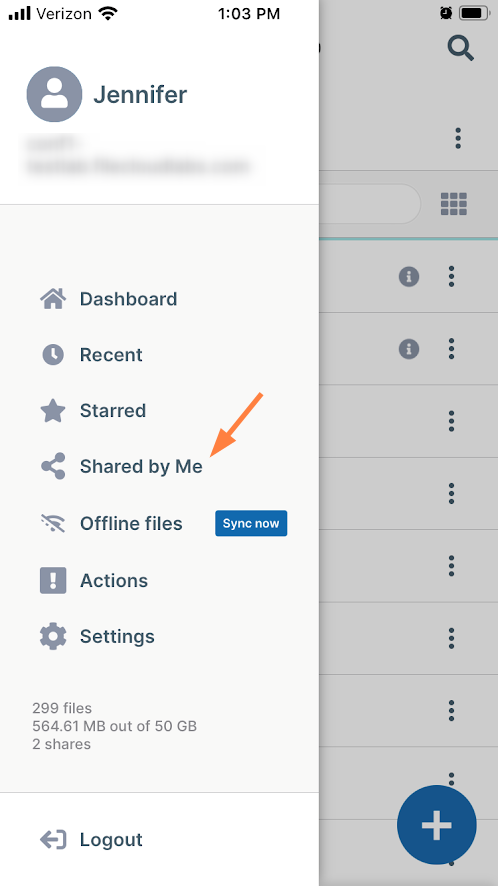Image resolution: width=498 pixels, height=886 pixels.
Task: Tap the blue plus add button
Action: tap(436, 825)
